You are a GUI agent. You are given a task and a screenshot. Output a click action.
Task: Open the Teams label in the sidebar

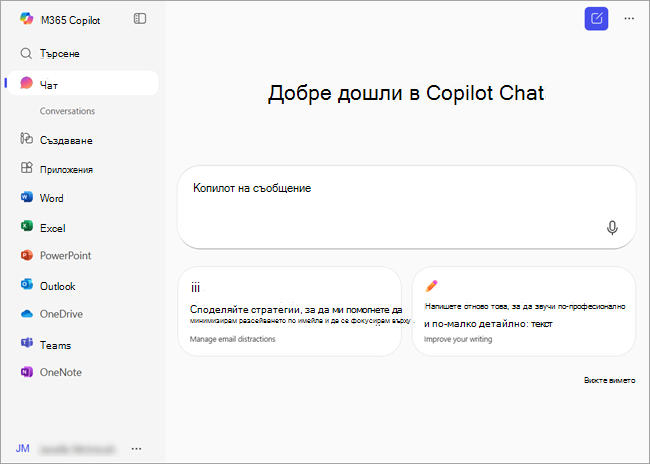tap(56, 345)
